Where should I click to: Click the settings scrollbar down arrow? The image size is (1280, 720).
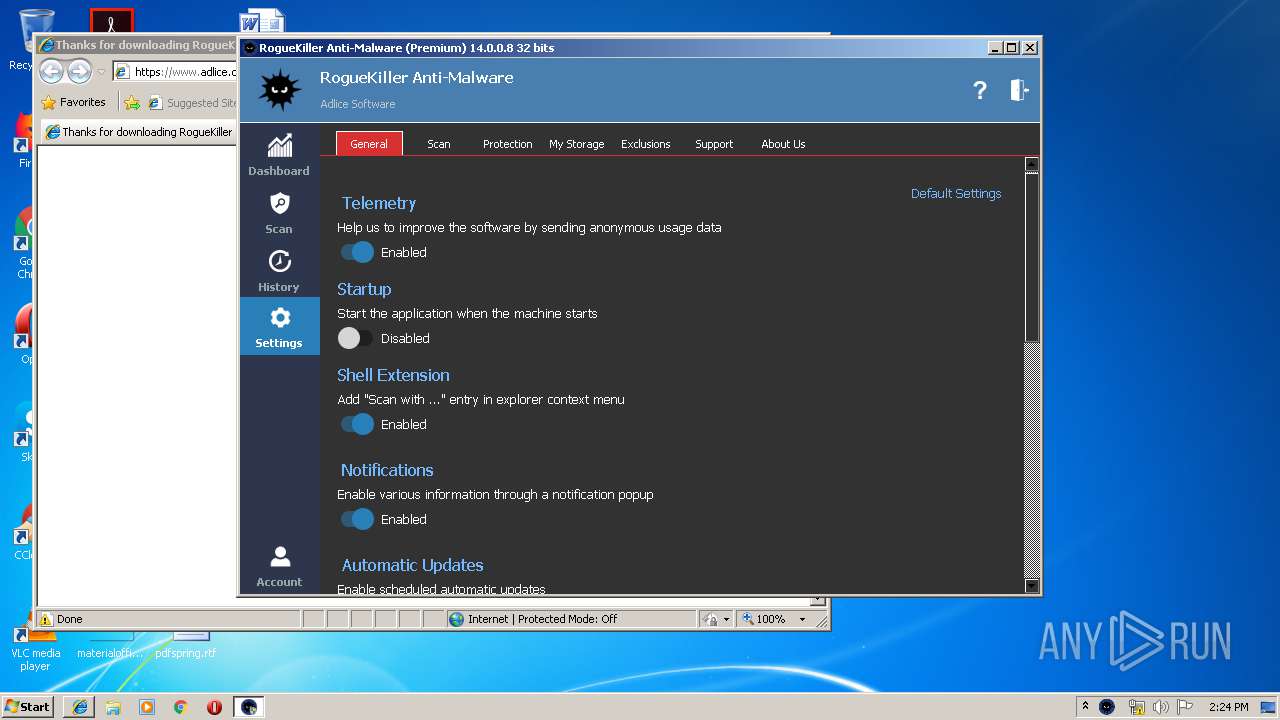[1032, 586]
